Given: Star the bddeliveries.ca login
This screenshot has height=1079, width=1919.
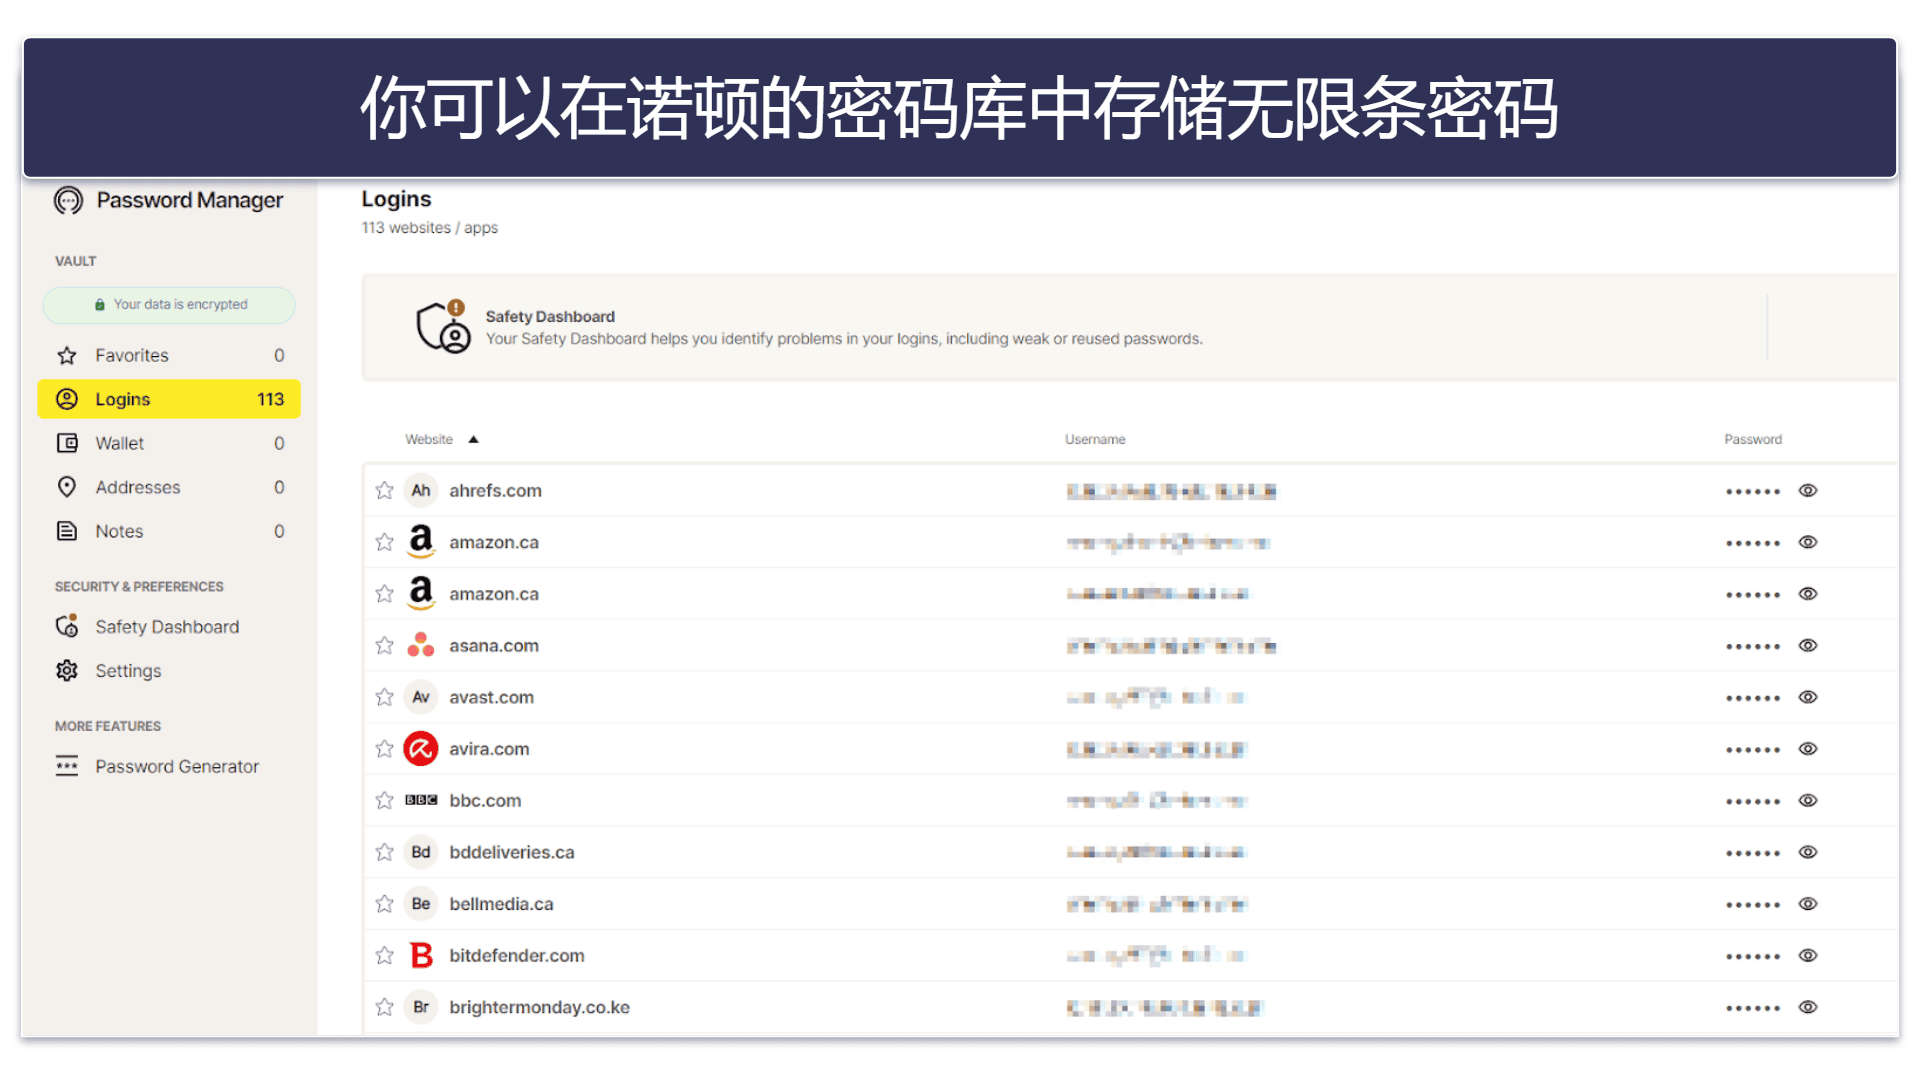Looking at the screenshot, I should tap(384, 853).
